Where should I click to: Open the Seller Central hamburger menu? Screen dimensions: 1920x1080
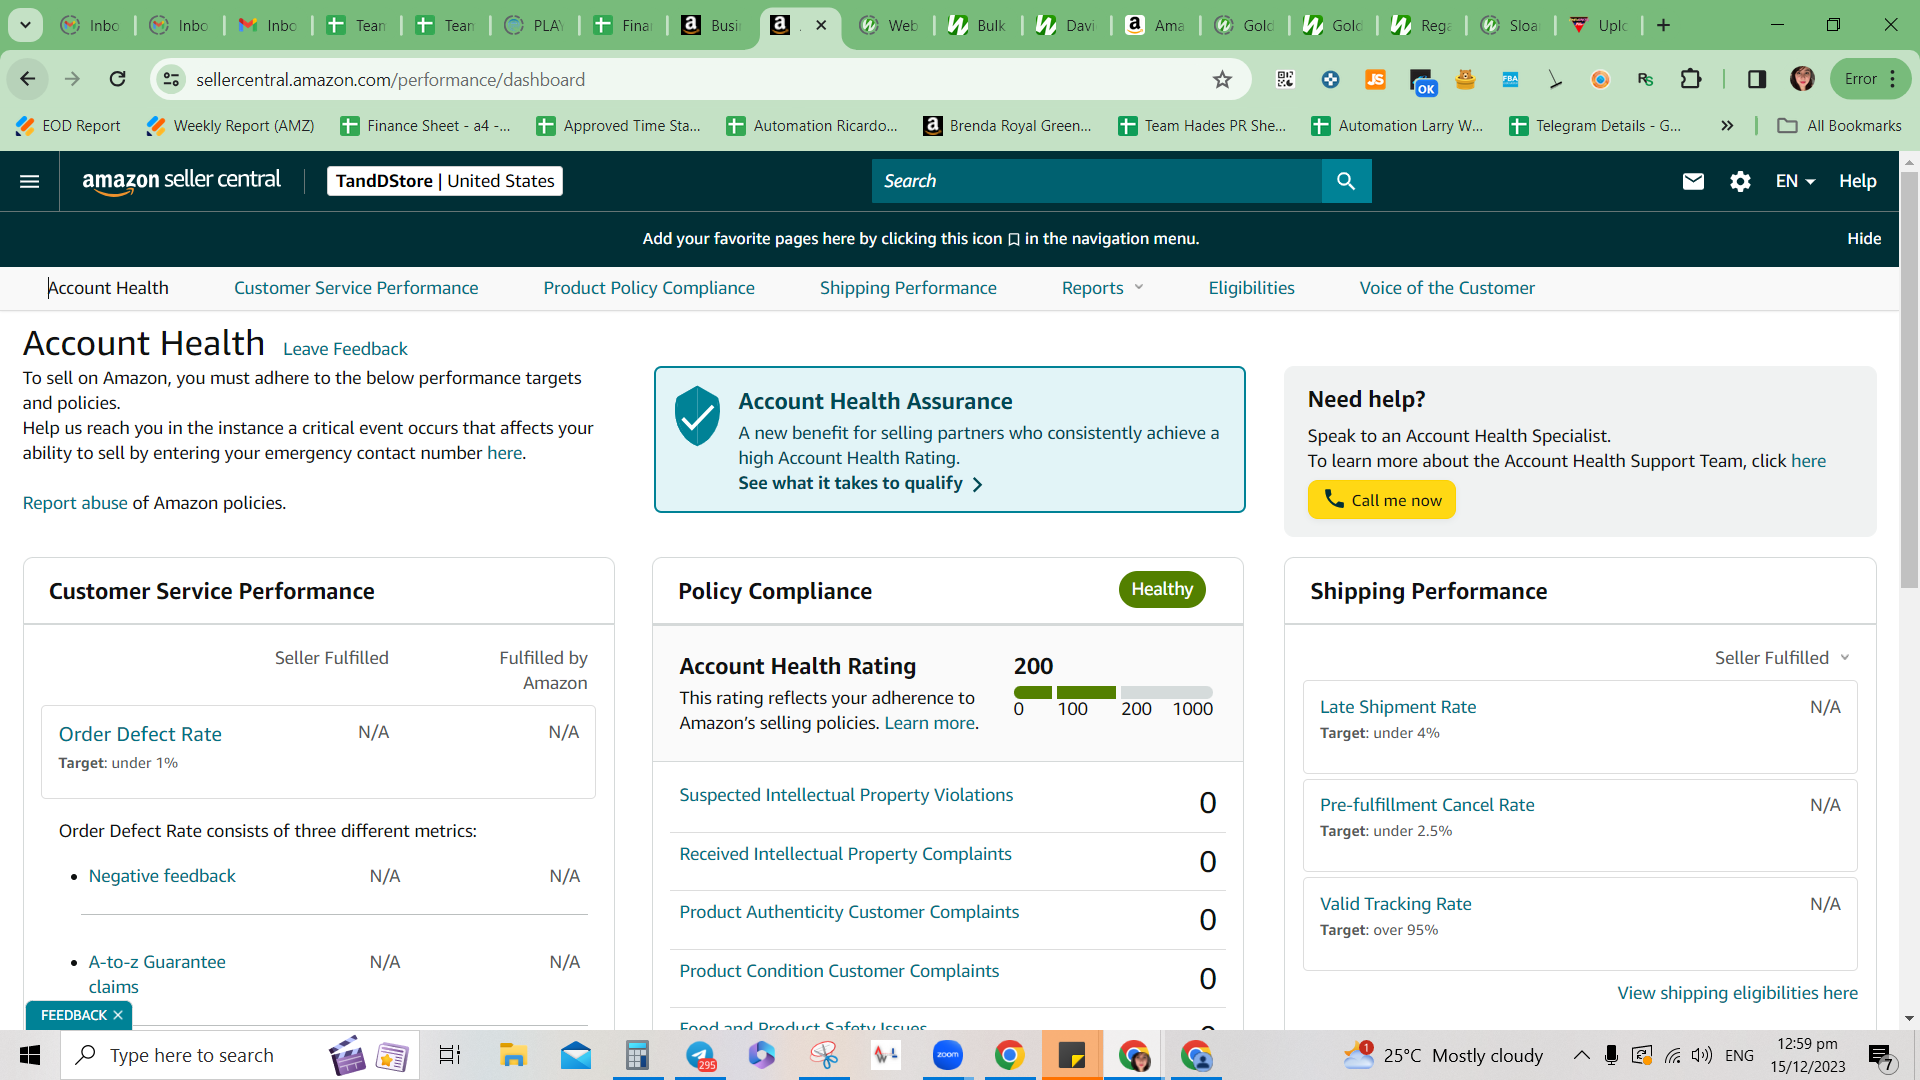(x=30, y=181)
